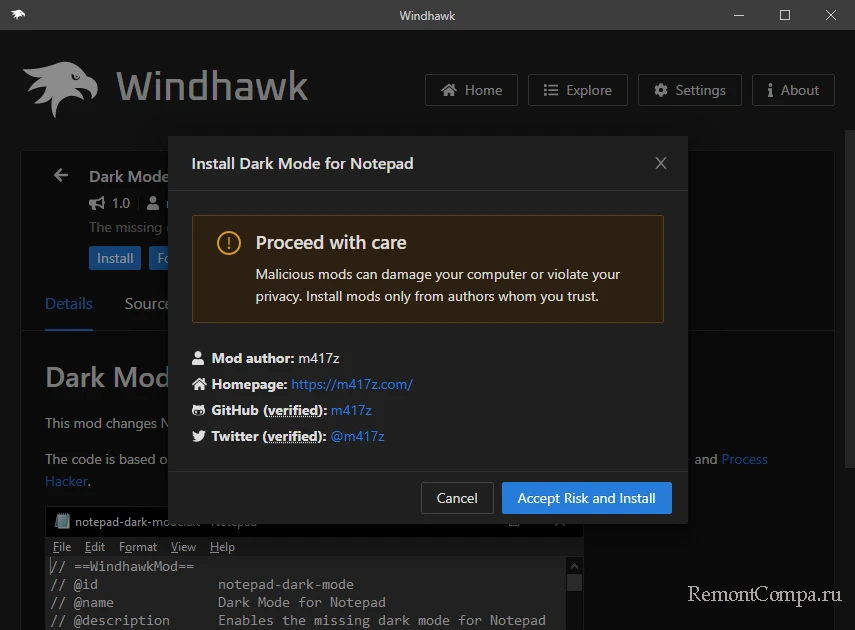Click the Twitter bird icon in the dialog
Viewport: 855px width, 630px height.
pyautogui.click(x=198, y=436)
